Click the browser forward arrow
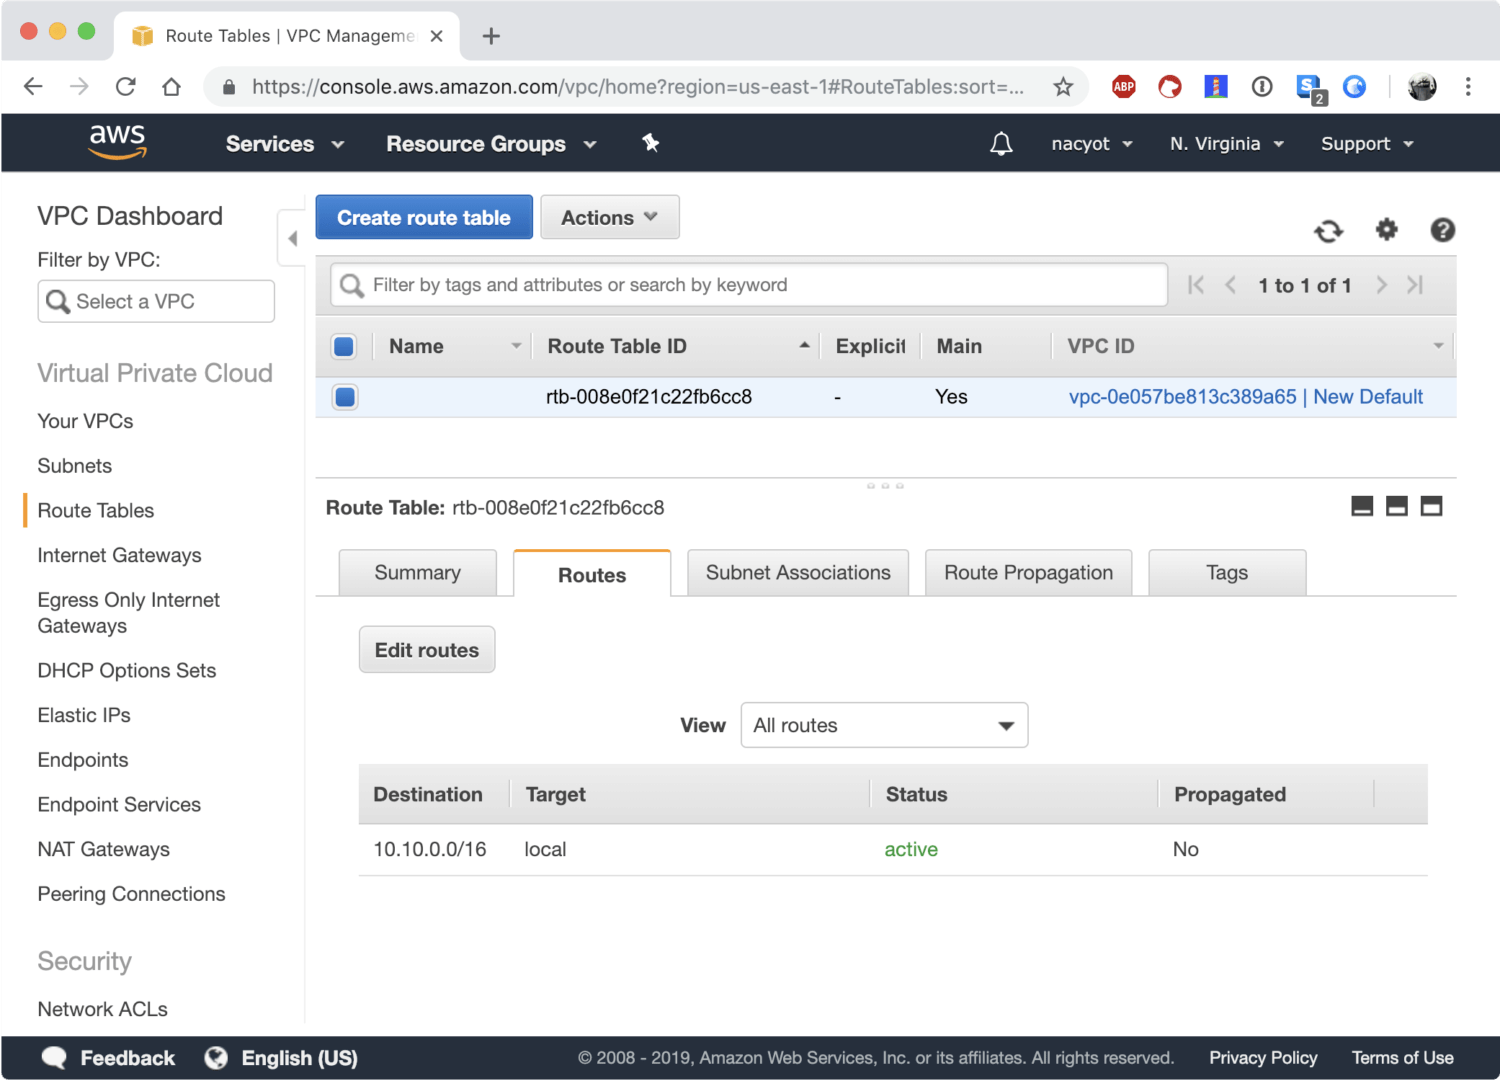This screenshot has width=1500, height=1081. coord(79,87)
